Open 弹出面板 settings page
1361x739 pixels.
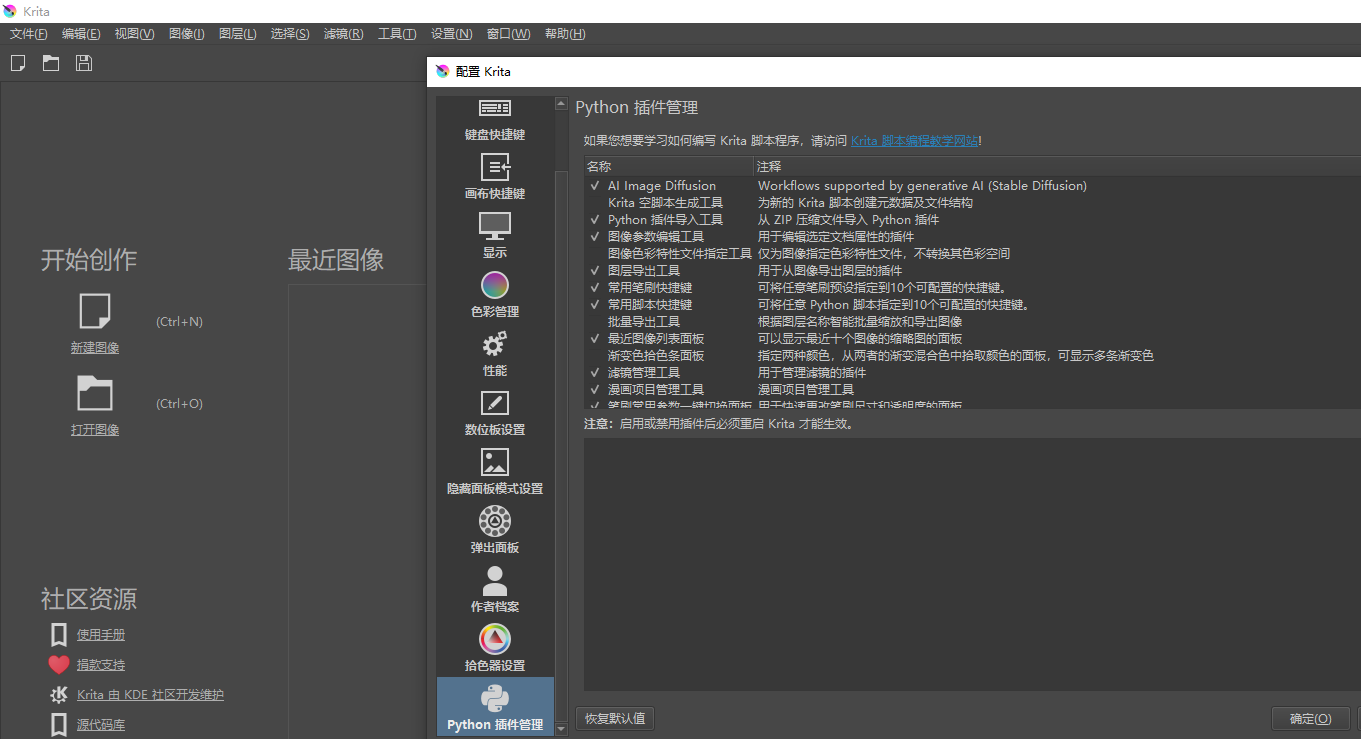(x=495, y=532)
